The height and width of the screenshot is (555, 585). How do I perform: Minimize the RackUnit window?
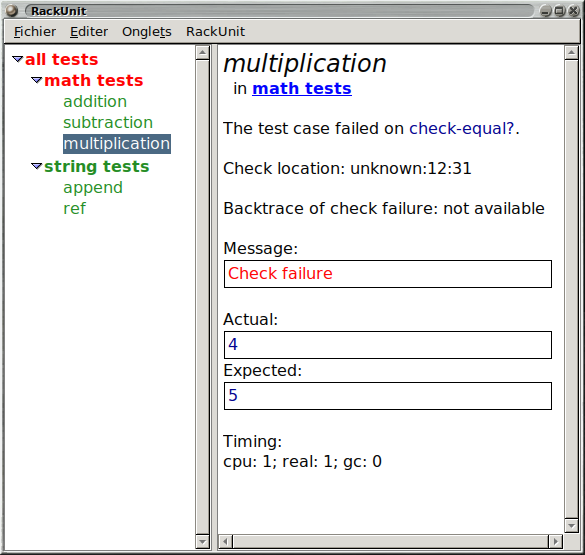coord(545,11)
